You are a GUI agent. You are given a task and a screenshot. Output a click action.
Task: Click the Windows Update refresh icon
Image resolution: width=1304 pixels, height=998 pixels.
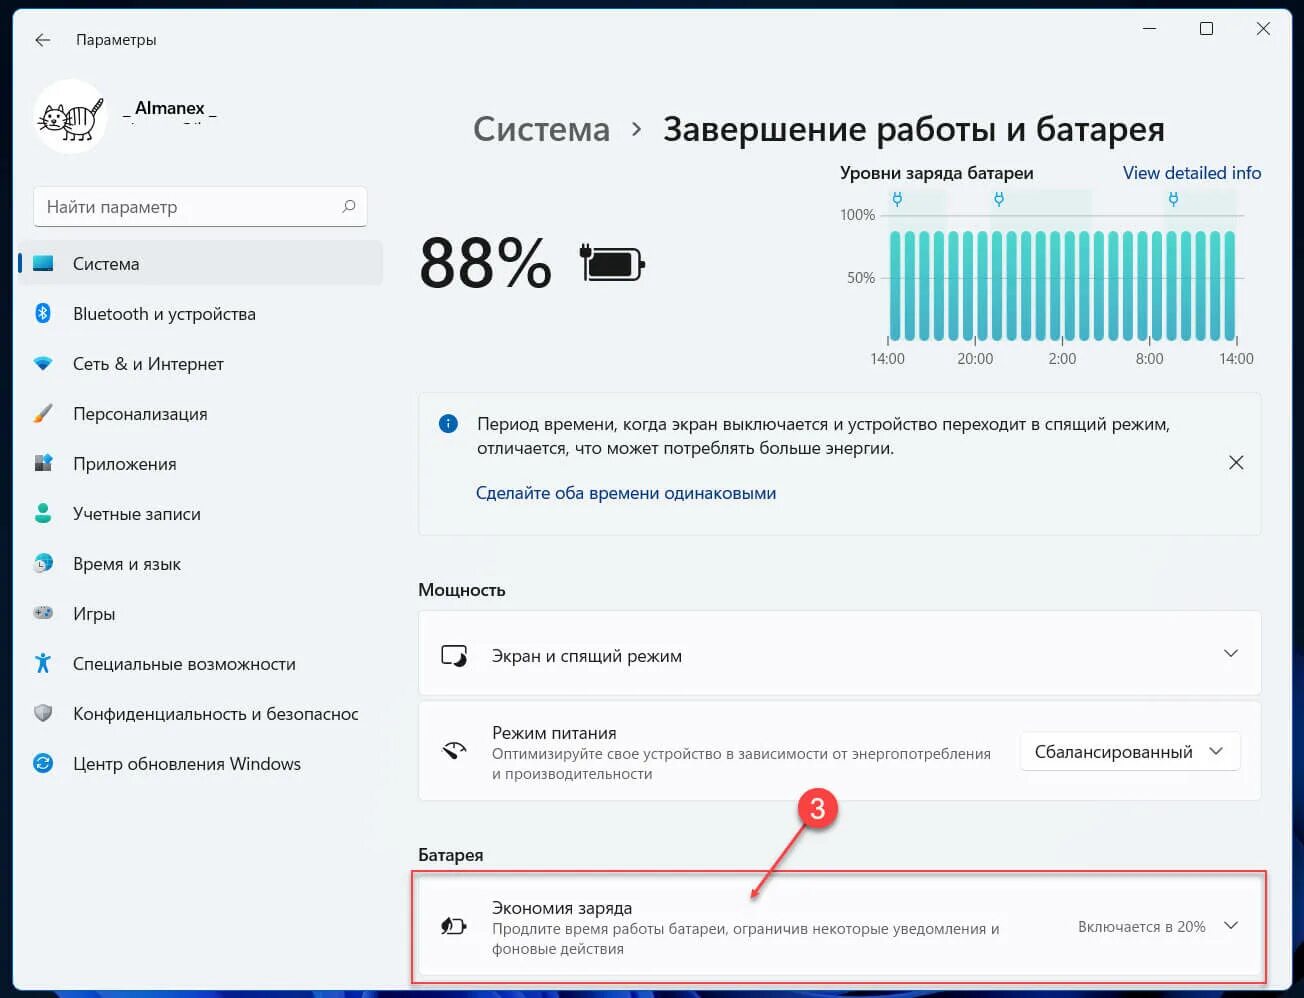click(x=43, y=764)
